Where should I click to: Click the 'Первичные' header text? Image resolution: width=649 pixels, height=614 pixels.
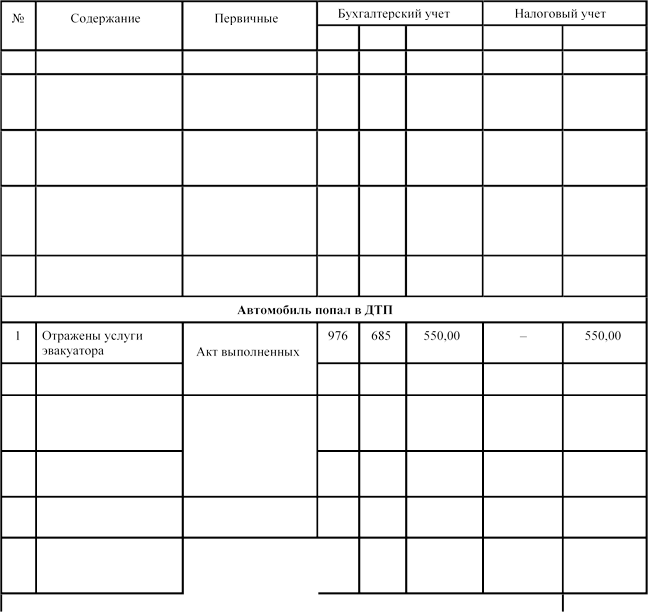(246, 19)
